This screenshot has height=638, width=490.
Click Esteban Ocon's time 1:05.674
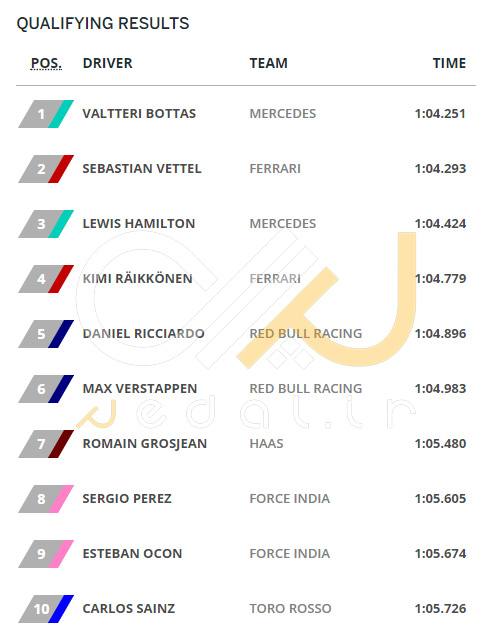[440, 554]
